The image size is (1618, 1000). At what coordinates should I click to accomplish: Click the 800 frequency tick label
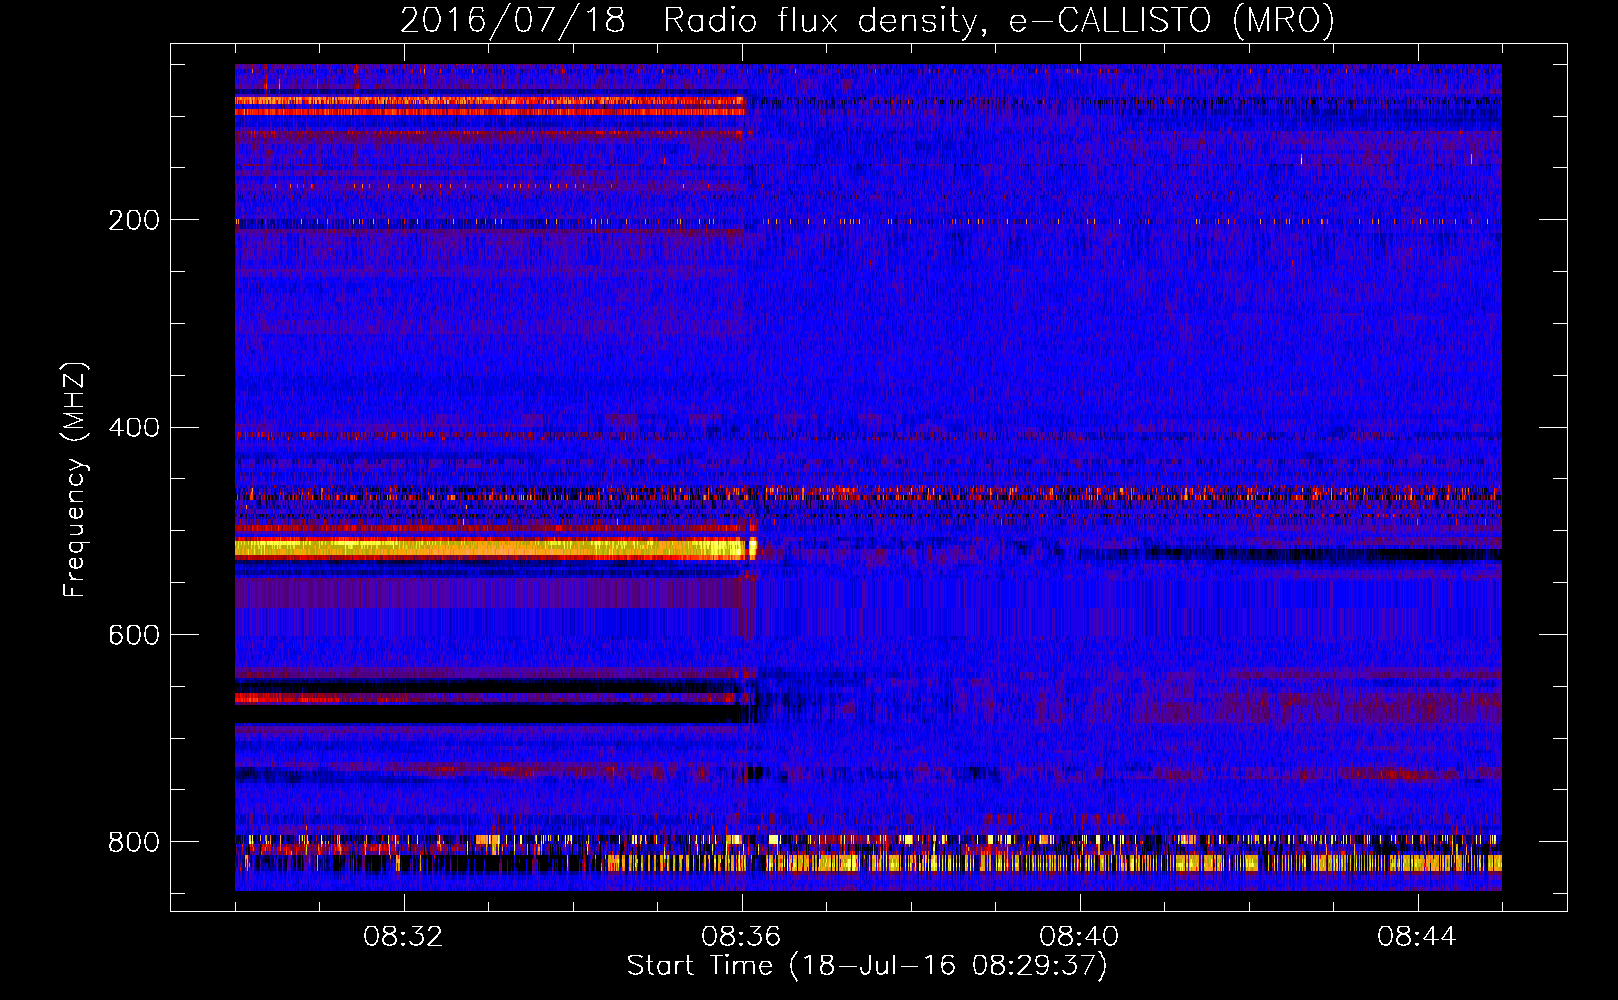(134, 842)
